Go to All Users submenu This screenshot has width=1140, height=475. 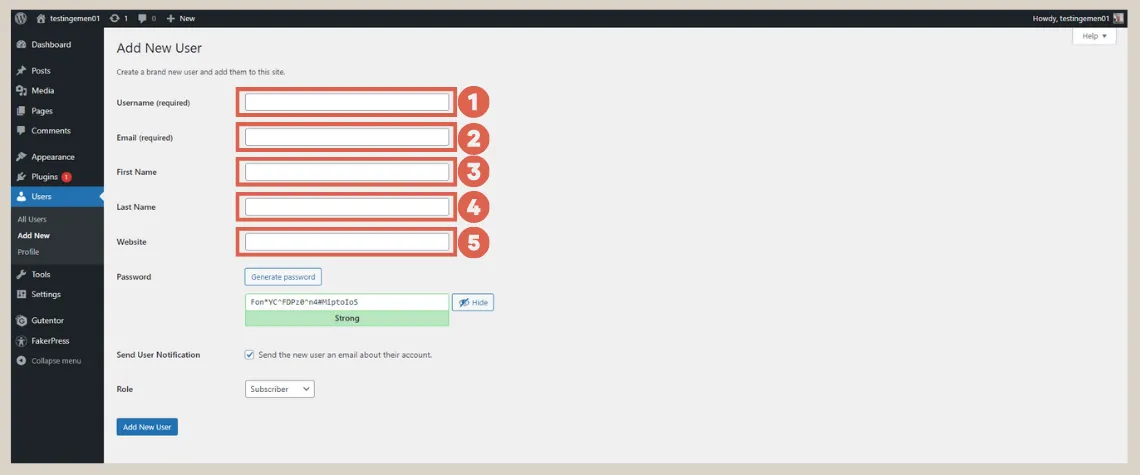tap(32, 219)
